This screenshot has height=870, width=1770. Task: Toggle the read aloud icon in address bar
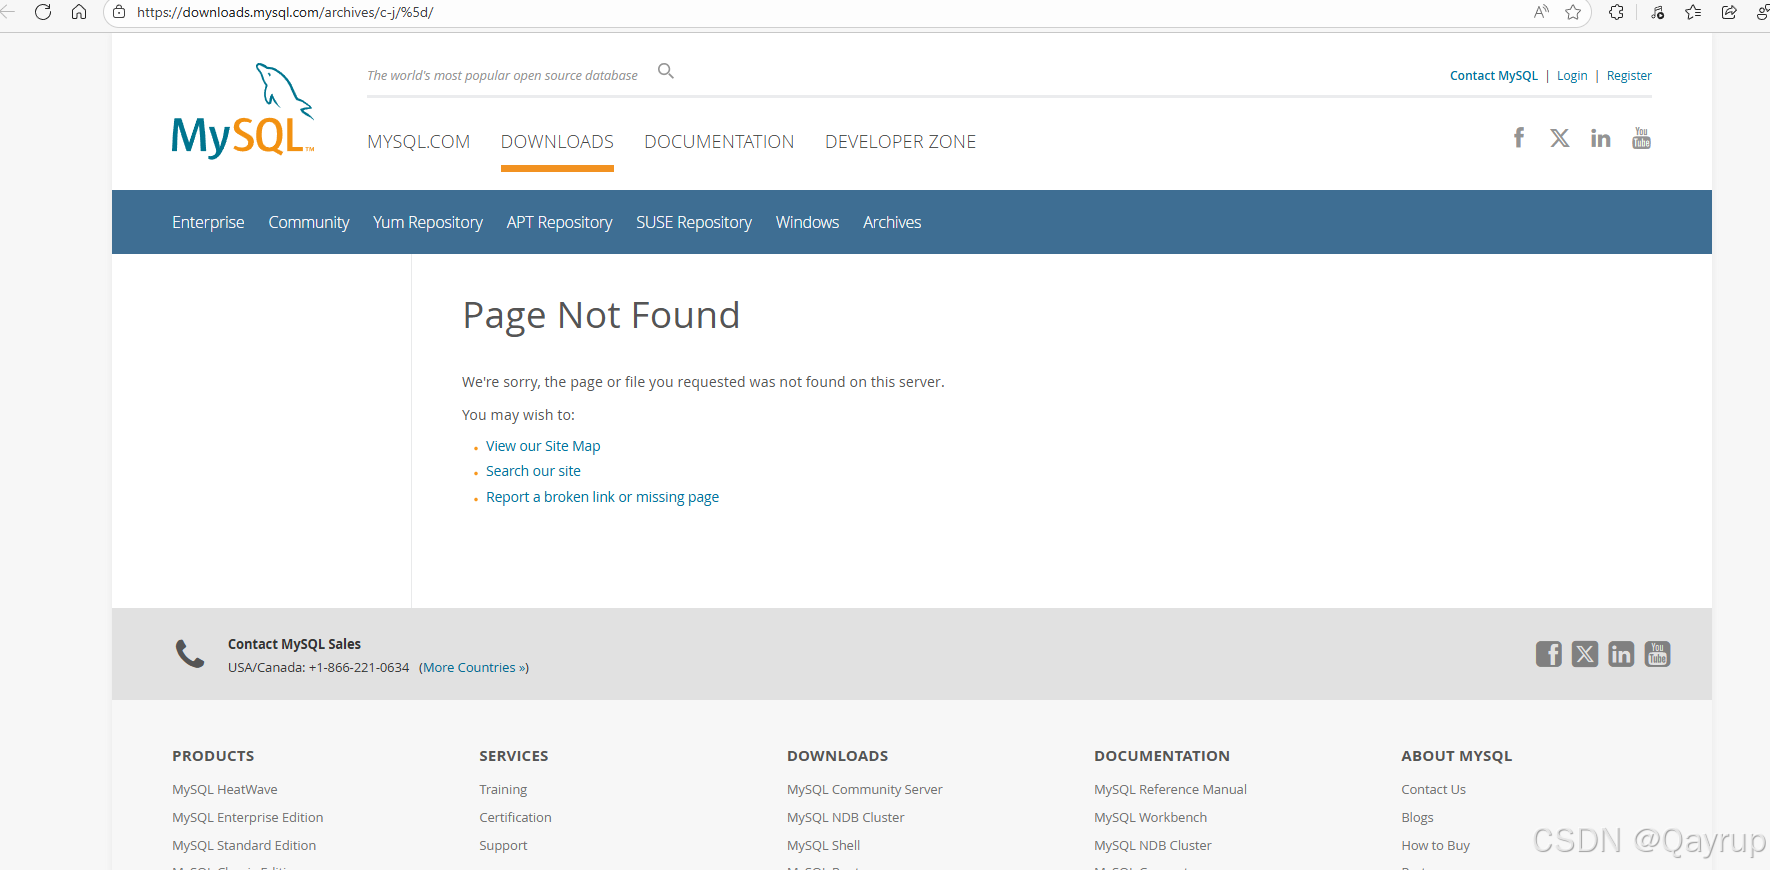(1541, 12)
